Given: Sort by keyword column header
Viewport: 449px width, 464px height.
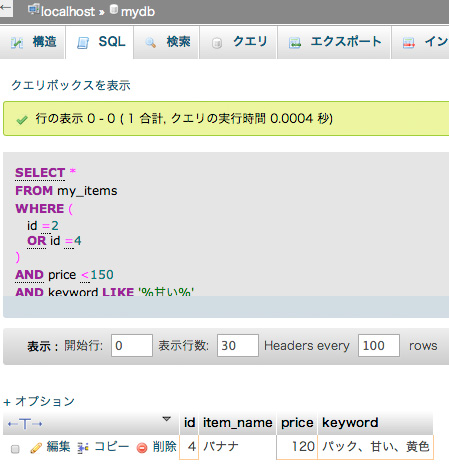Looking at the screenshot, I should pos(350,423).
